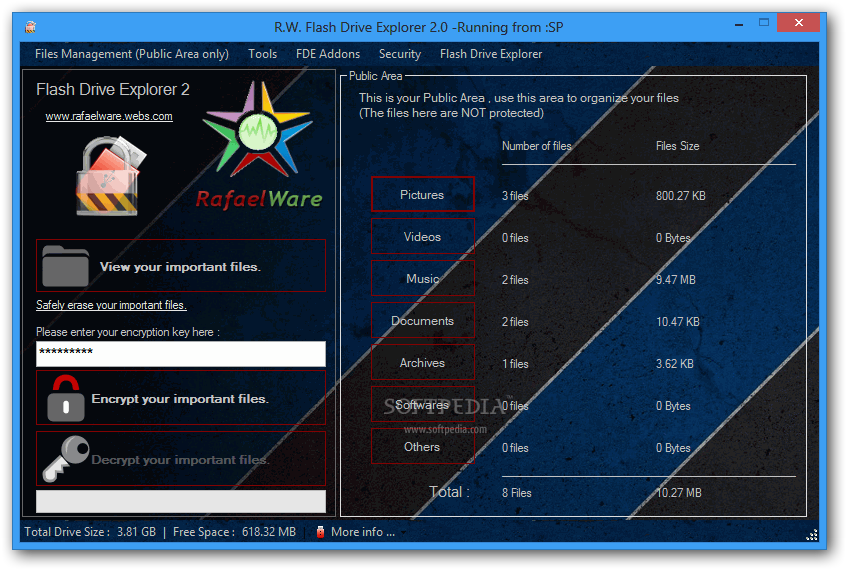Click the '3.62 KB' Archives size value
Screen dimensions: 847x570
[x=675, y=364]
